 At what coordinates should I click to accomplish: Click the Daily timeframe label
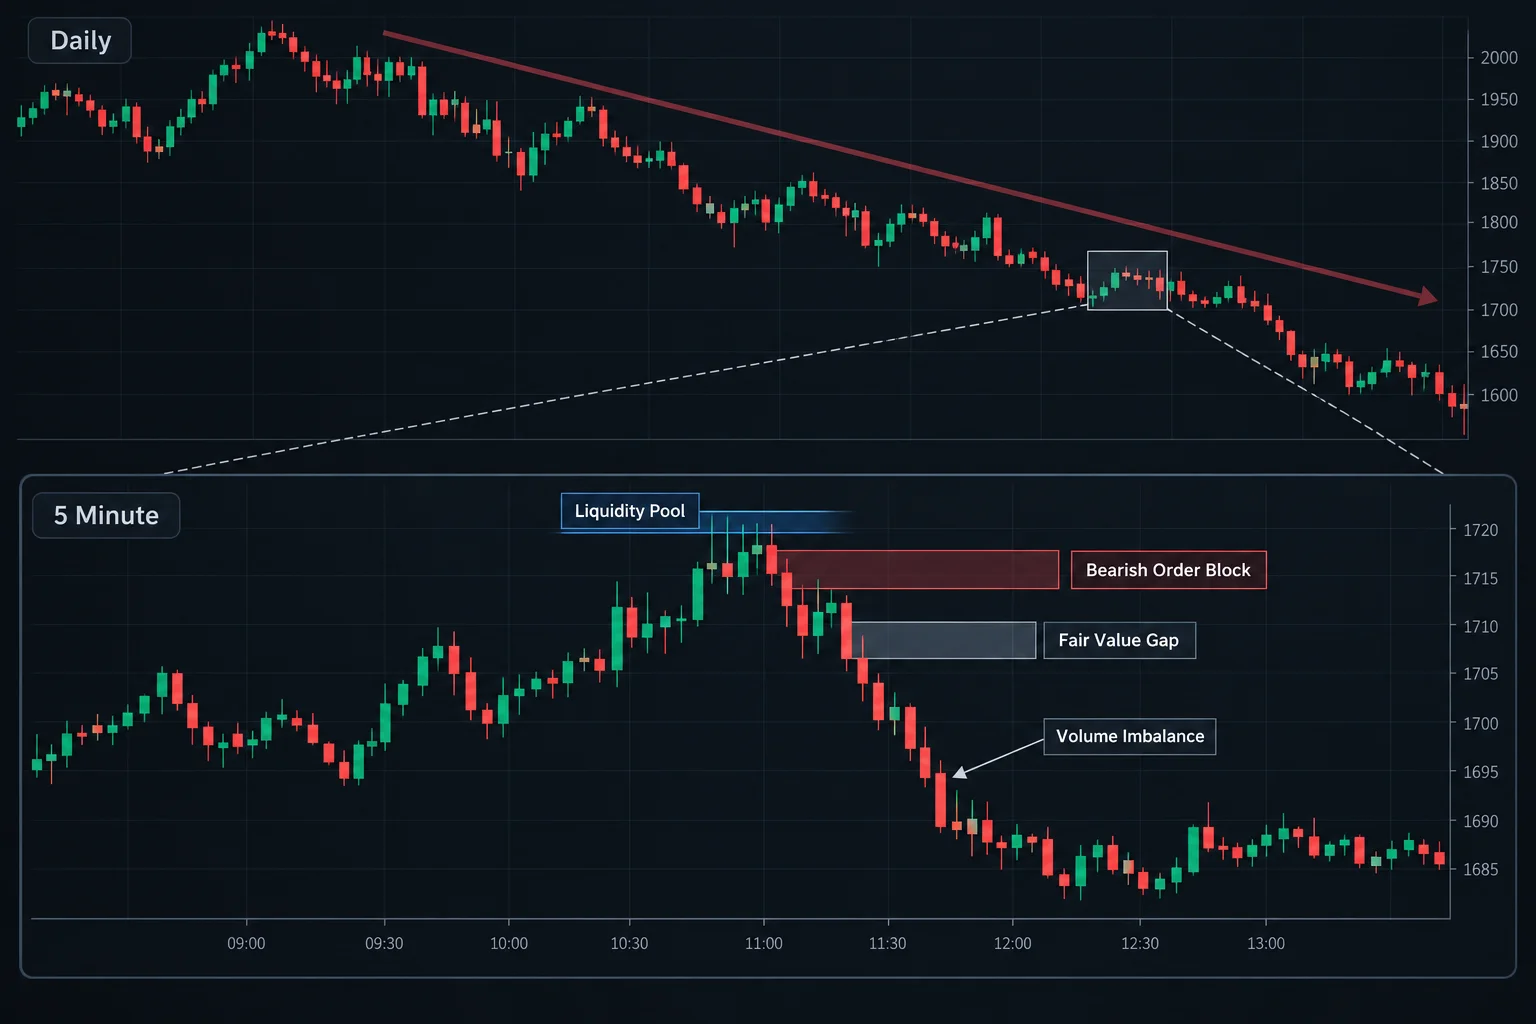click(80, 41)
